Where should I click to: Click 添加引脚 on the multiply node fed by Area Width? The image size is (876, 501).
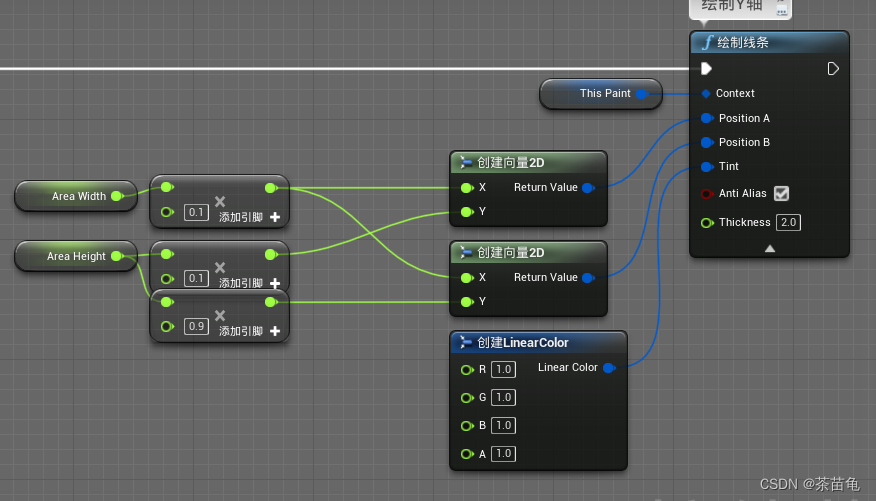click(249, 217)
